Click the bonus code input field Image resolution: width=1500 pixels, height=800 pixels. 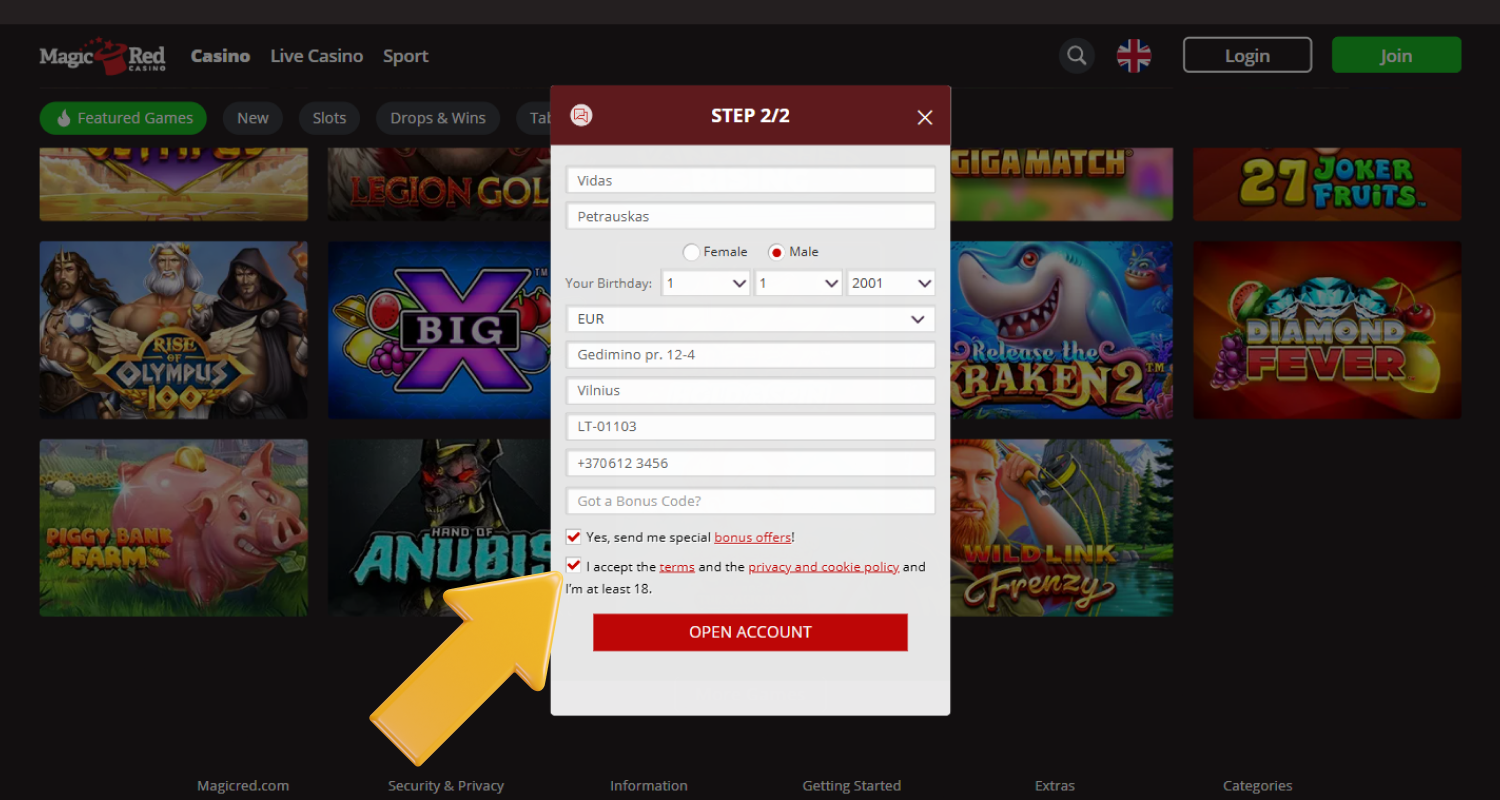point(750,501)
